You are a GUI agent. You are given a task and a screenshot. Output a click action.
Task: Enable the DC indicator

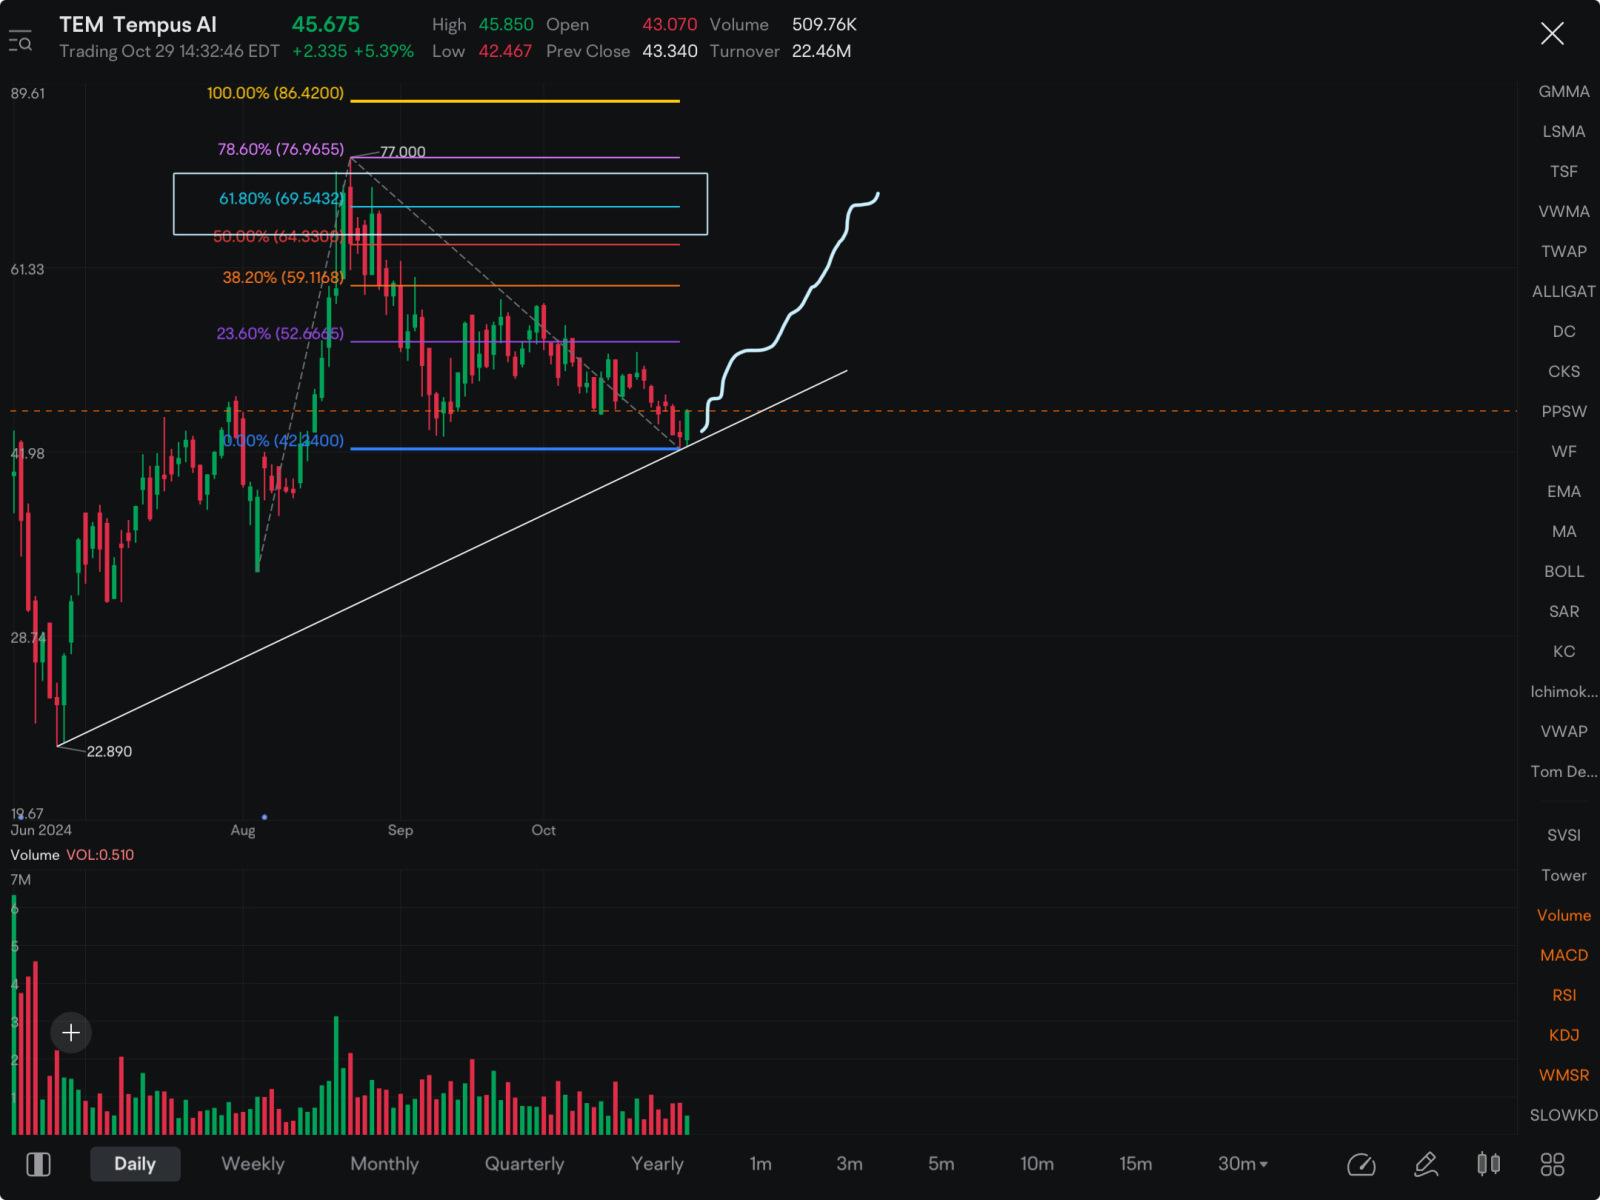click(1564, 331)
